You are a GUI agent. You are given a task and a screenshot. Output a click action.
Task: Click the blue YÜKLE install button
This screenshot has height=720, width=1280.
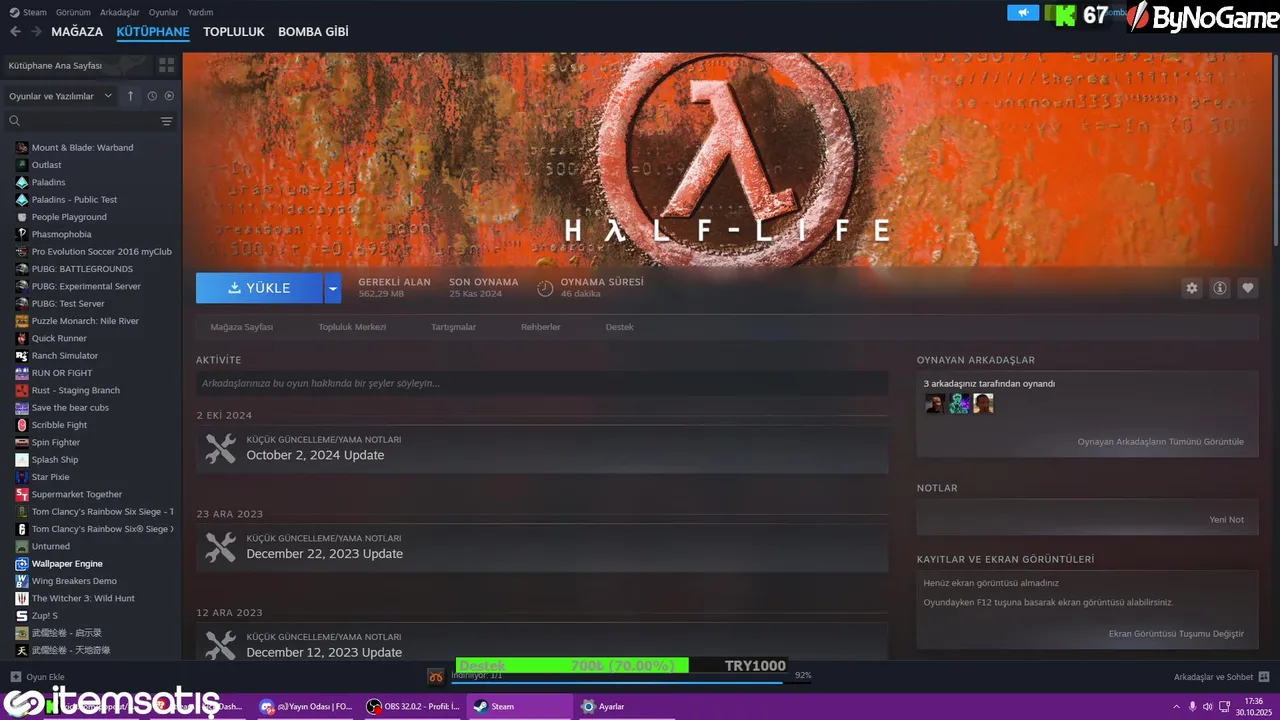pos(259,288)
